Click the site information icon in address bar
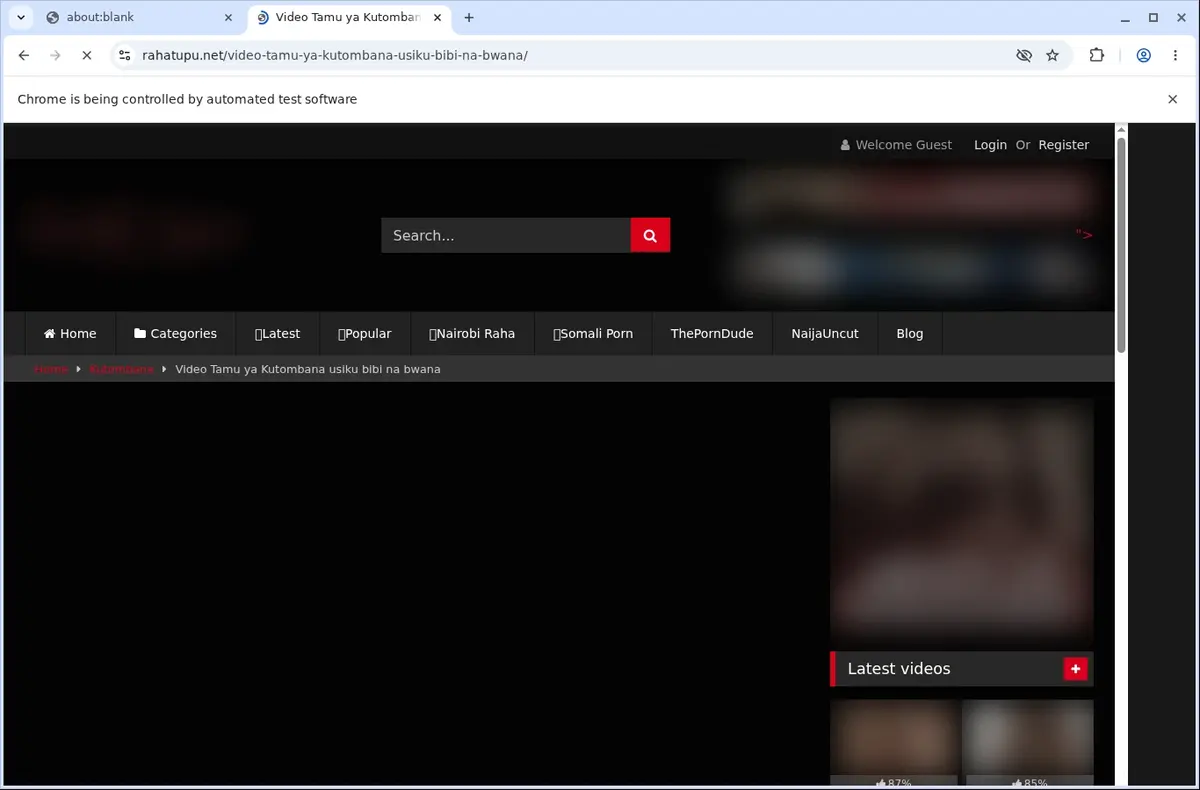This screenshot has height=790, width=1200. tap(124, 55)
